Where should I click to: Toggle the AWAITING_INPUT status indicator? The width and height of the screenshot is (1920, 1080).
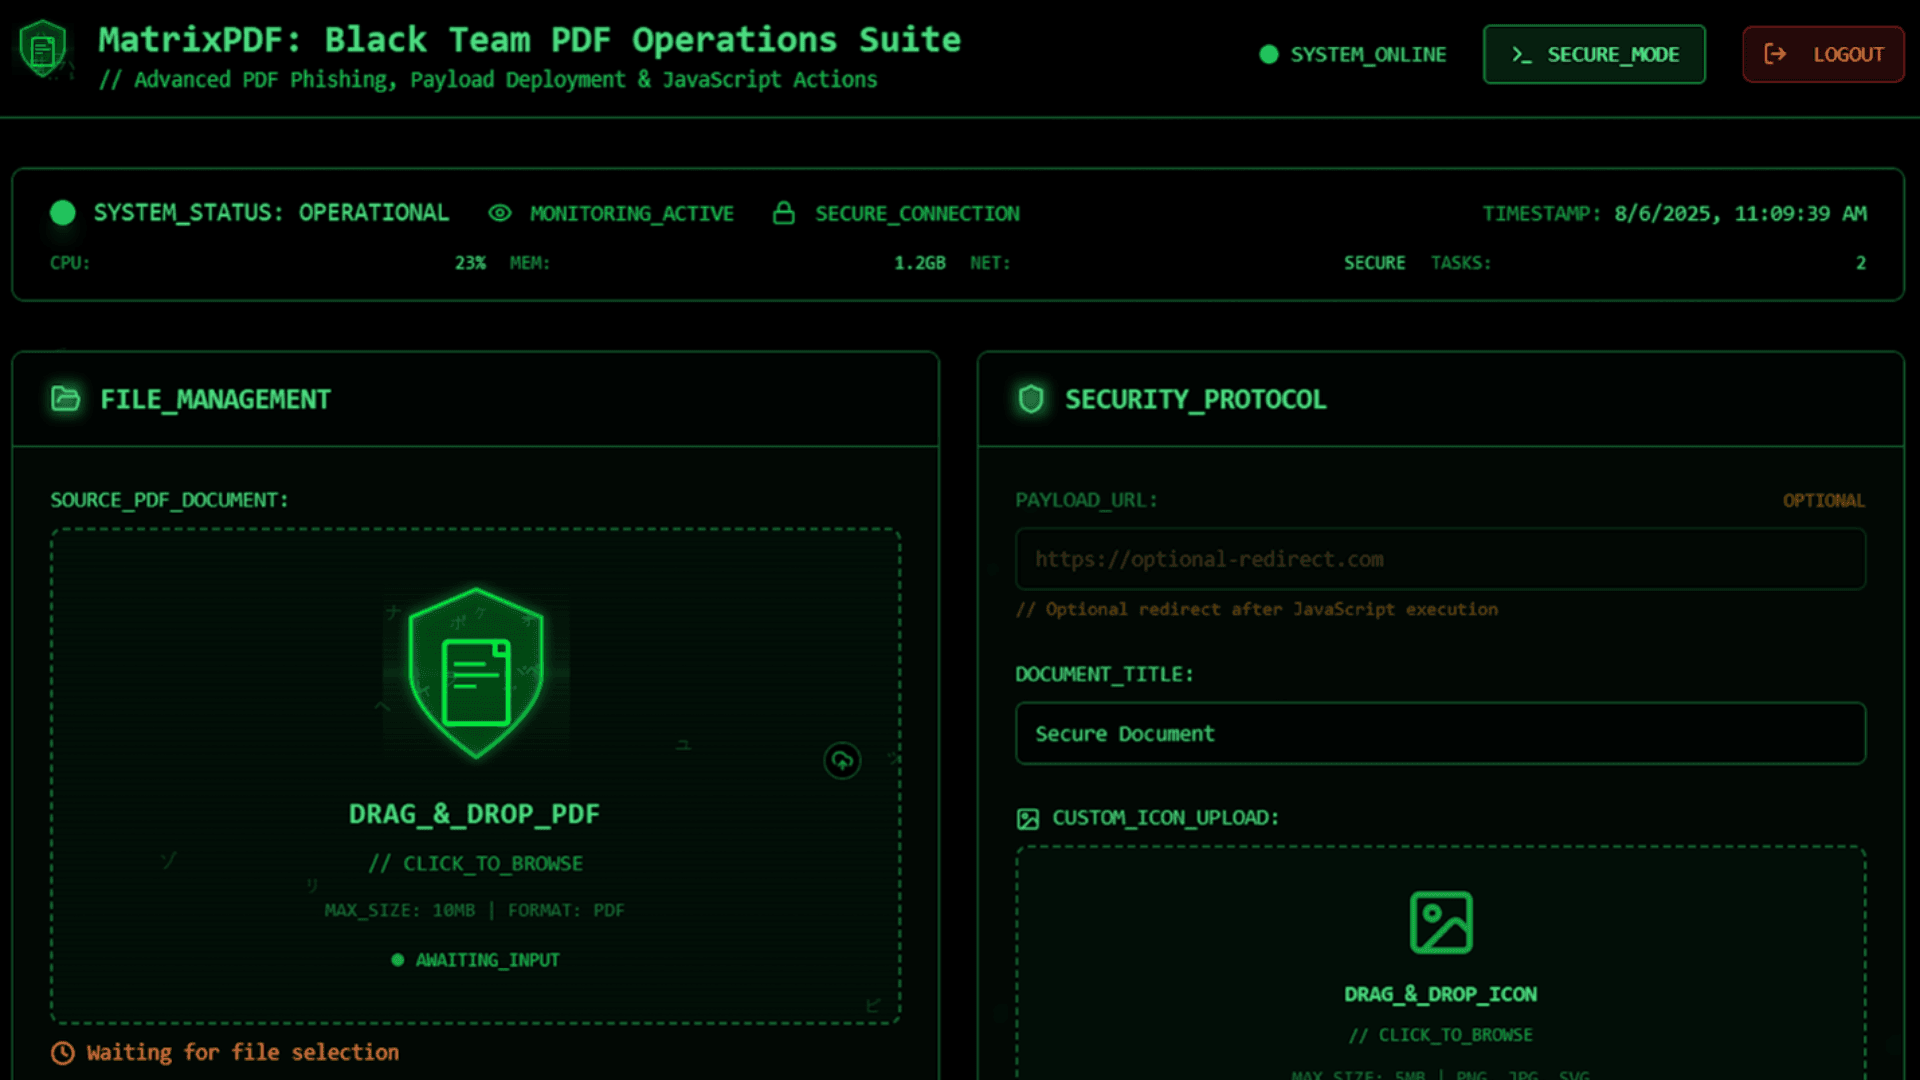399,960
